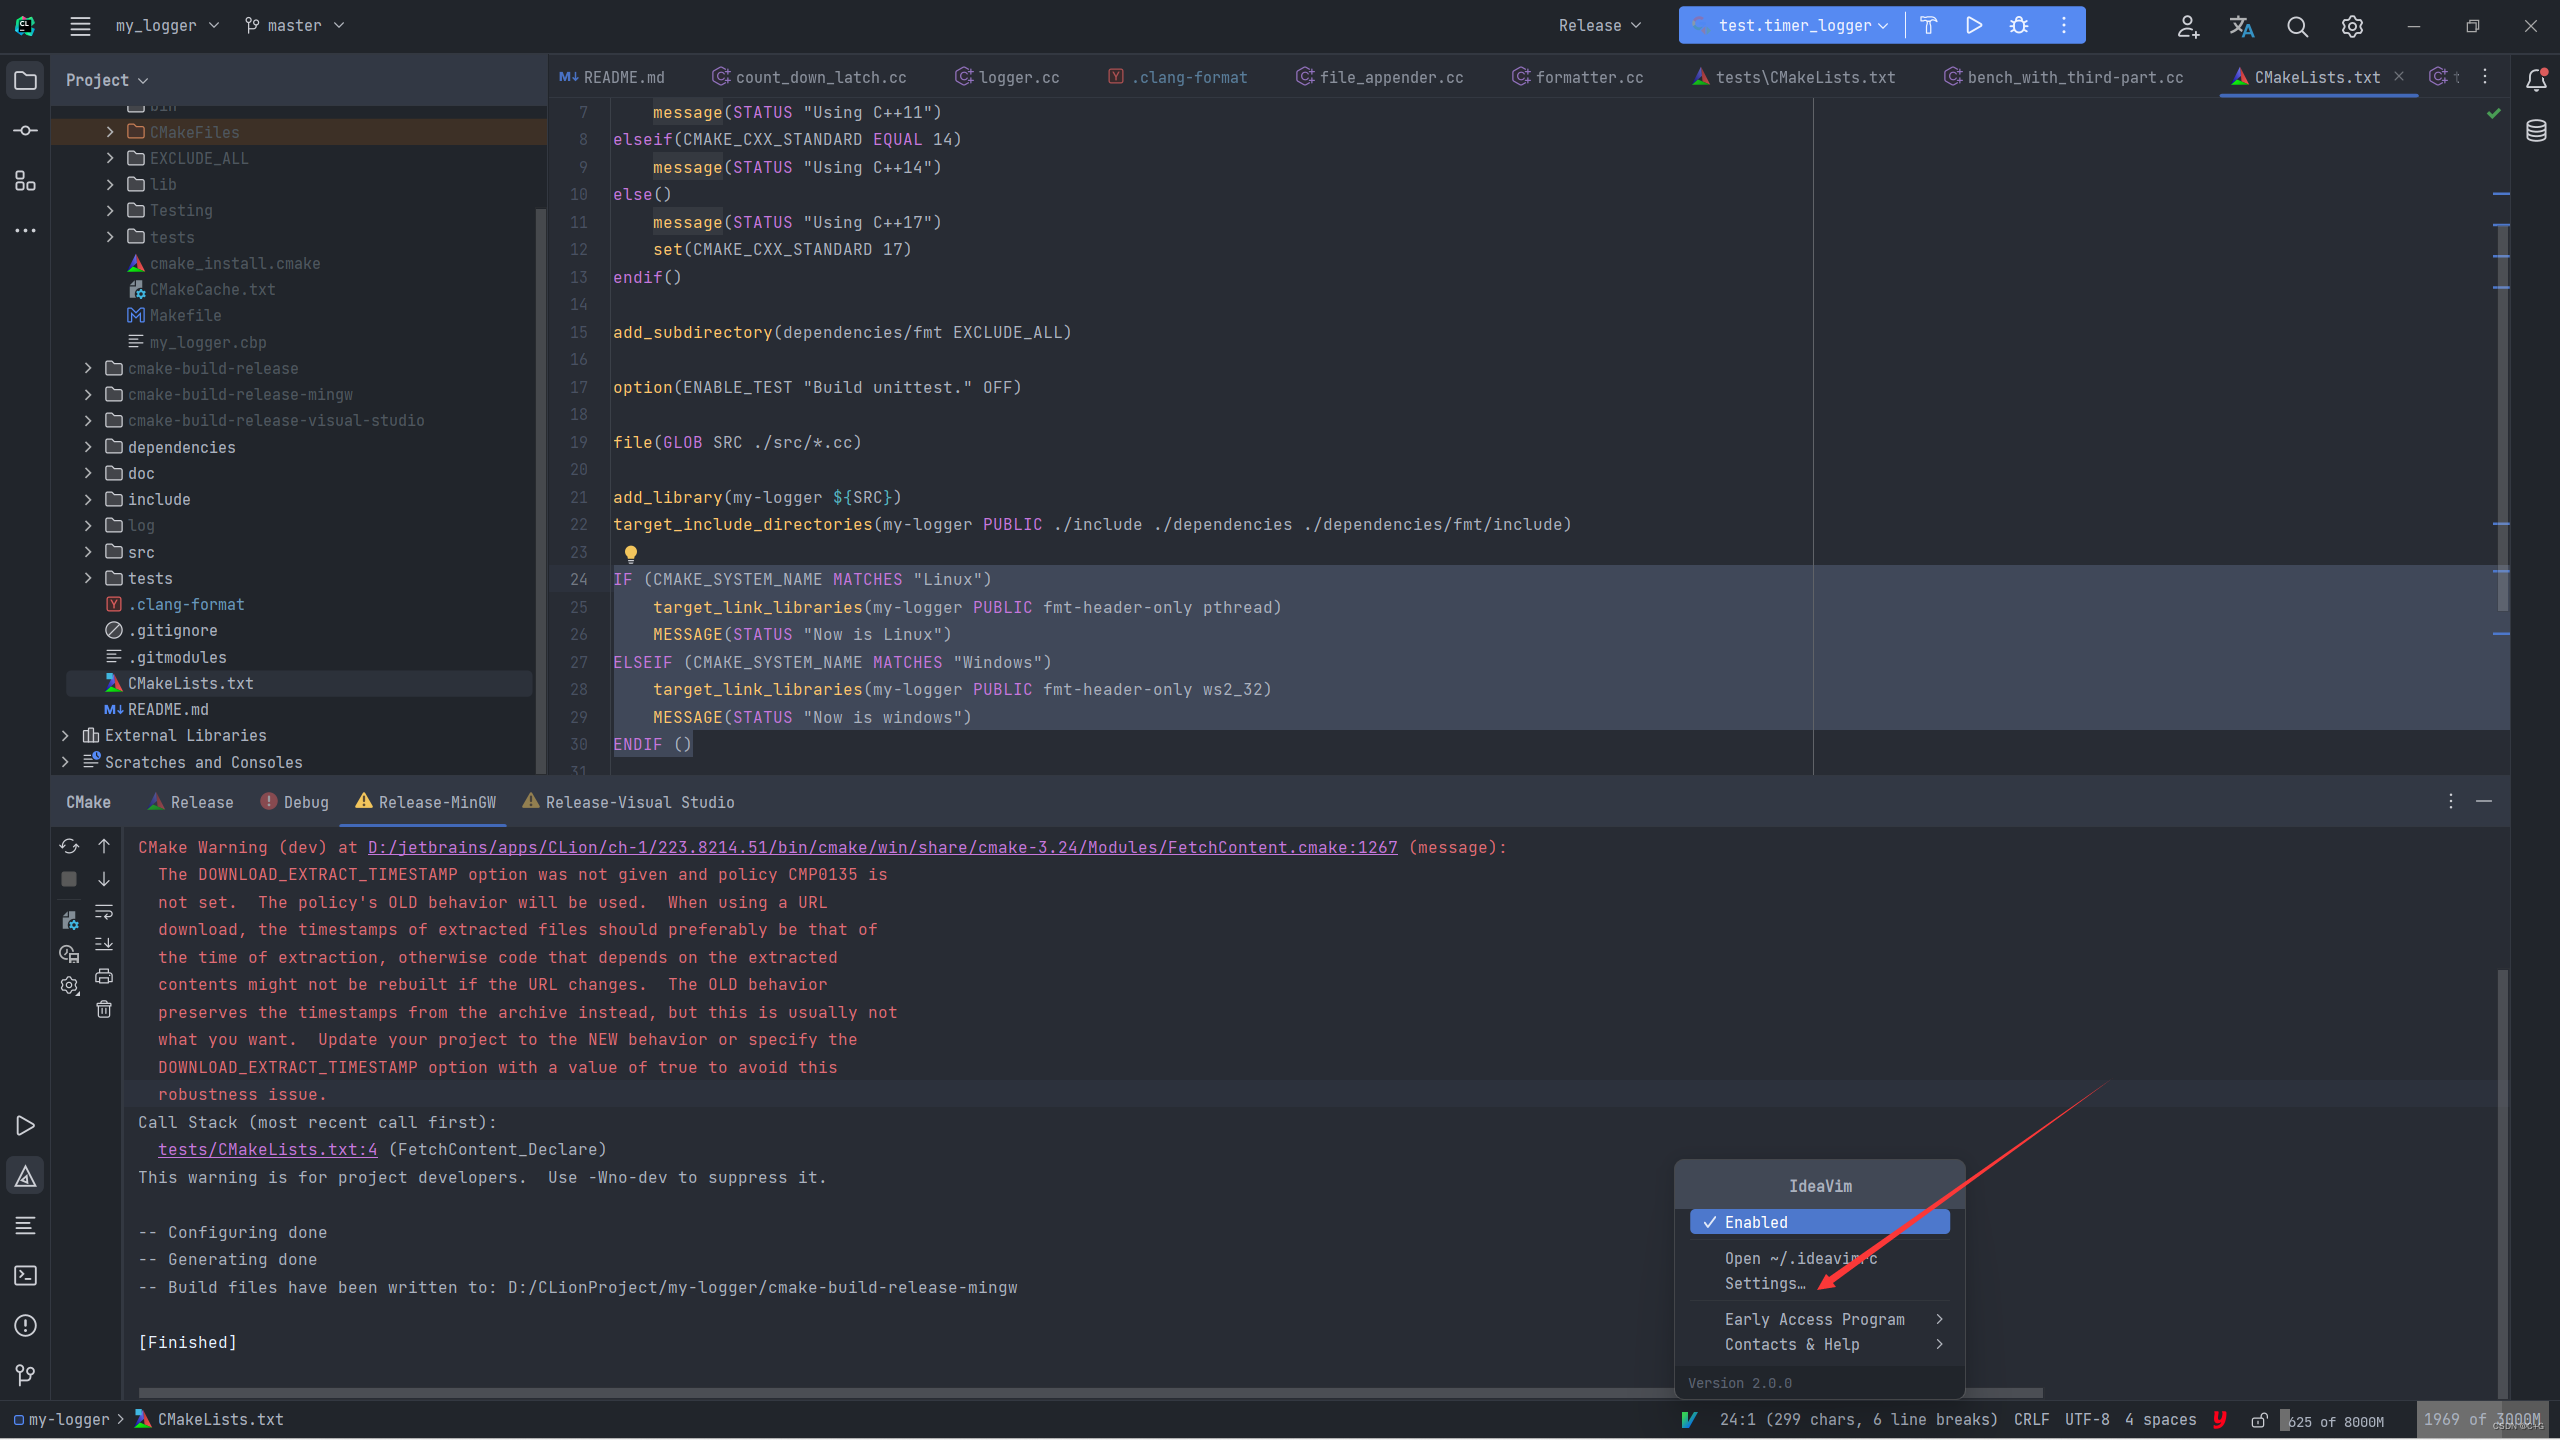This screenshot has width=2560, height=1440.
Task: Open the Project tool window icon
Action: (26, 80)
